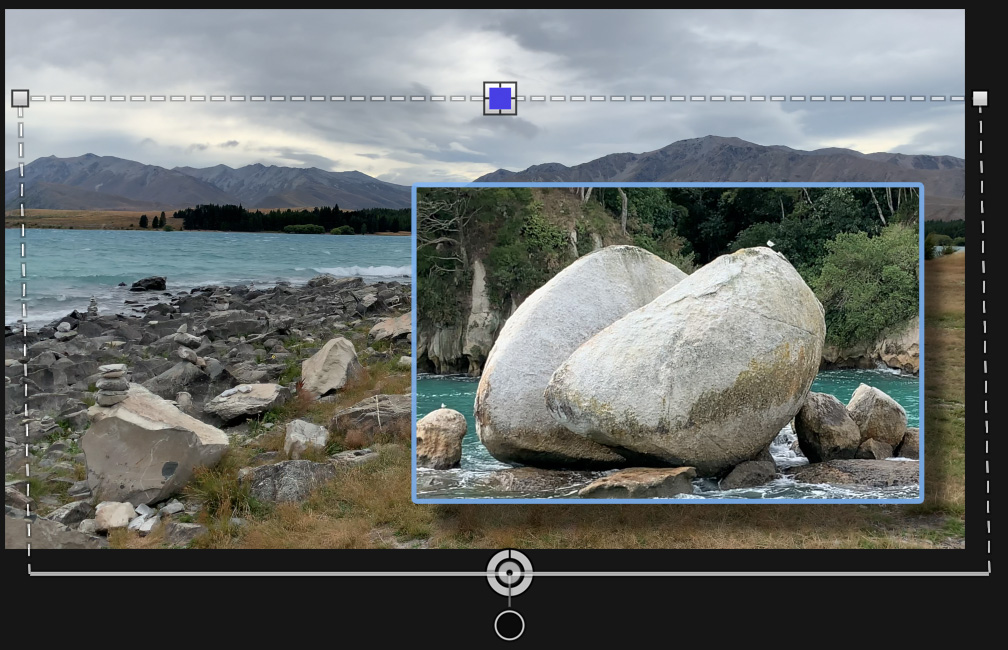Click the blue square handle at top center

point(500,98)
